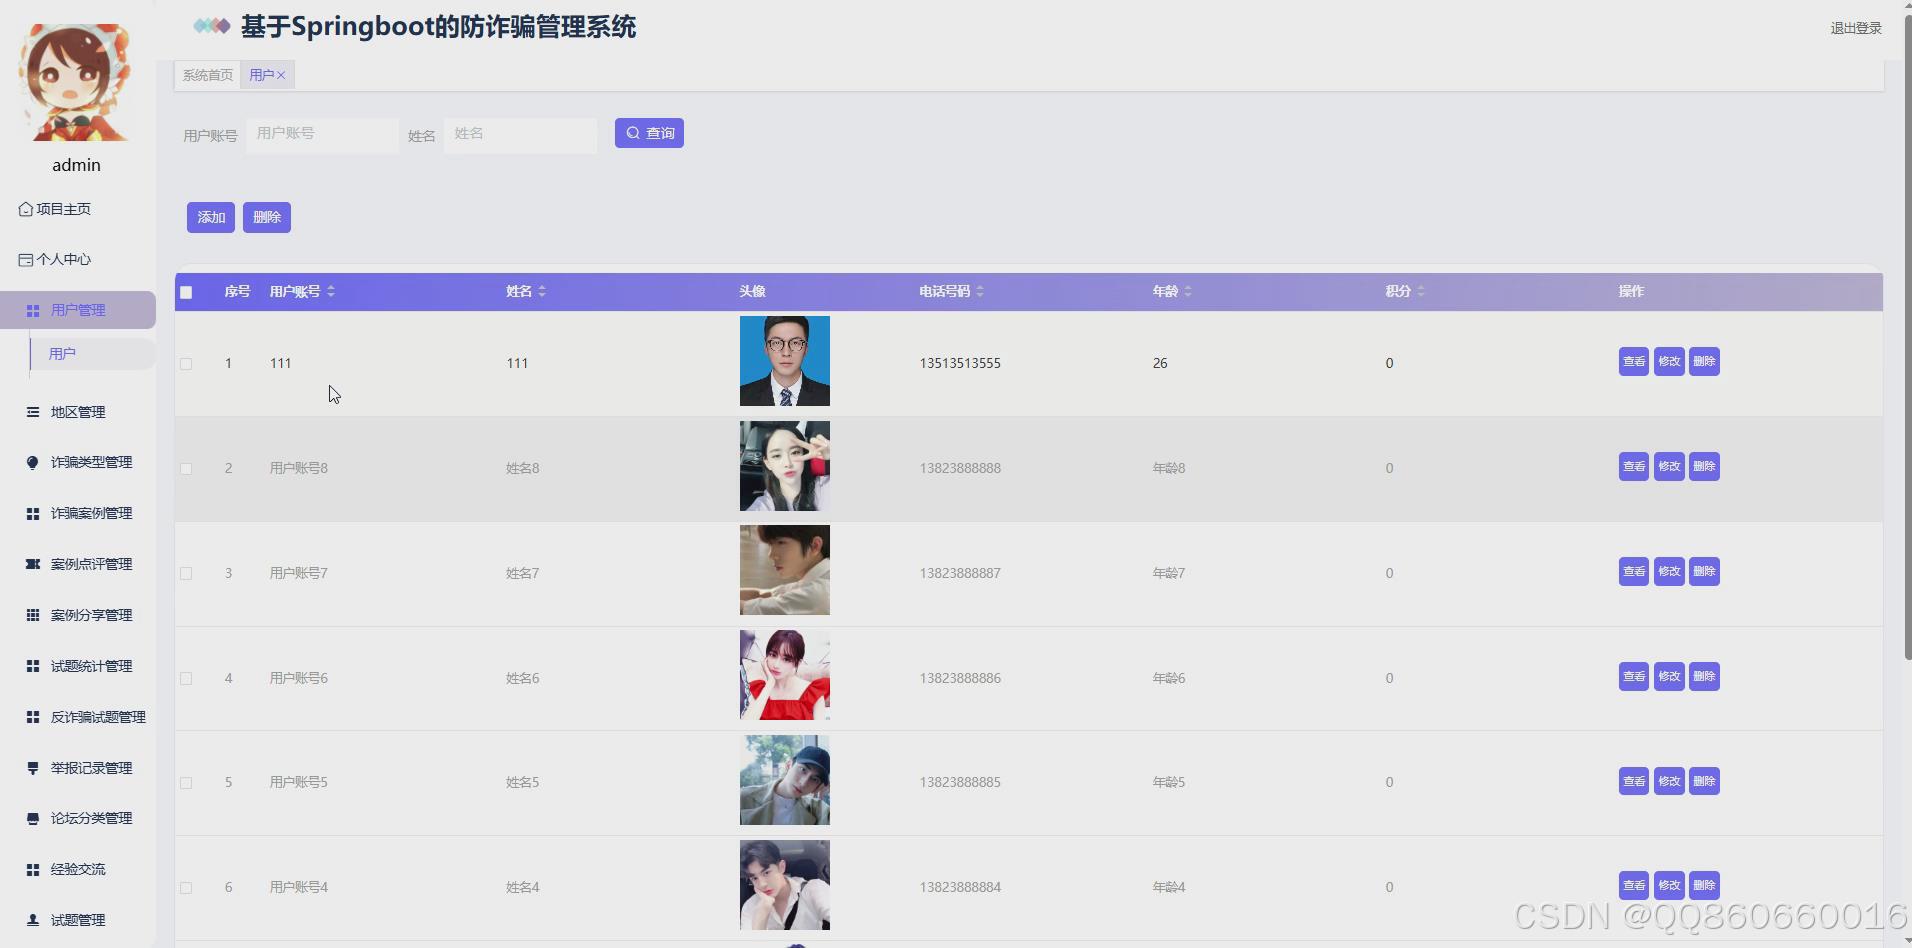The width and height of the screenshot is (1912, 948).
Task: Click 修改 for 用户账号4
Action: (x=1669, y=886)
